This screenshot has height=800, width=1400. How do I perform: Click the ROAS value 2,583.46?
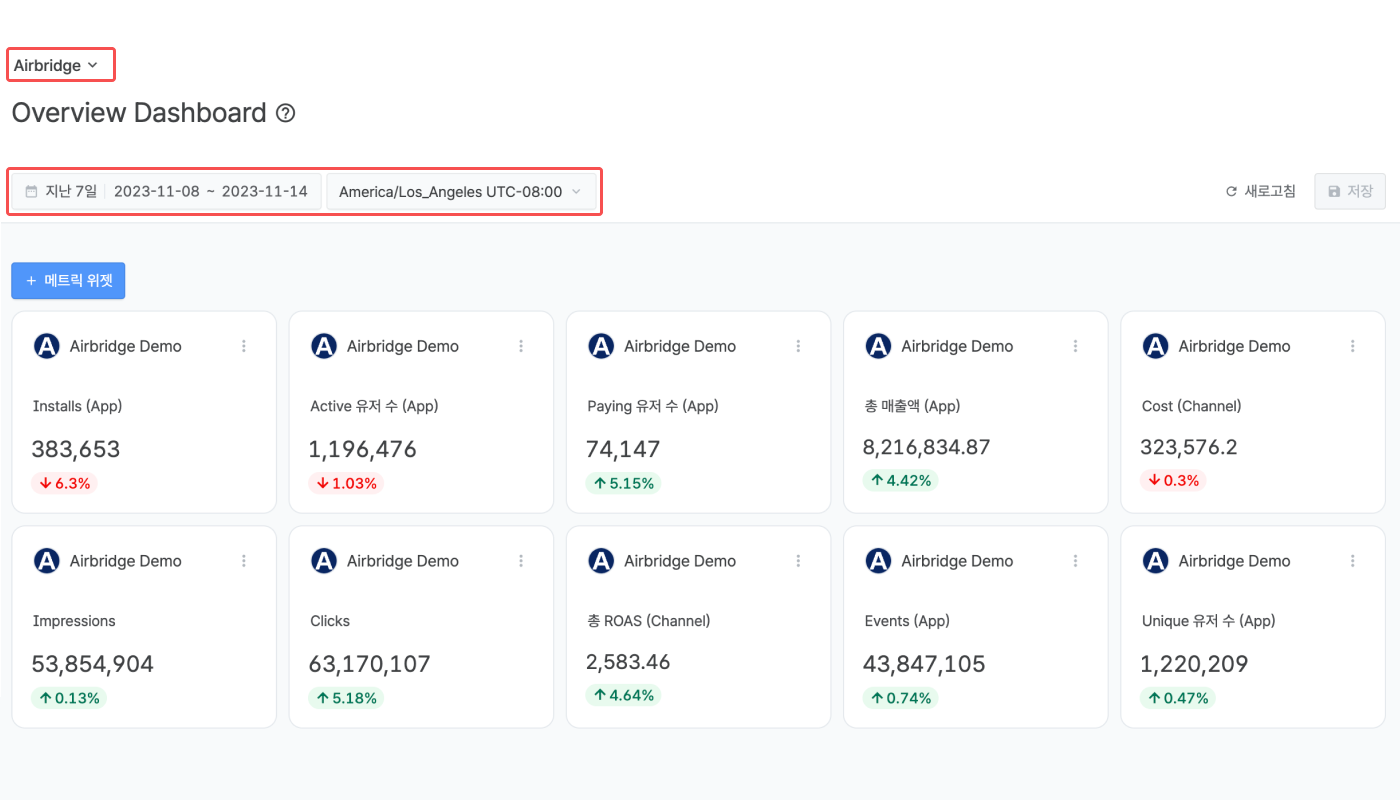(628, 662)
